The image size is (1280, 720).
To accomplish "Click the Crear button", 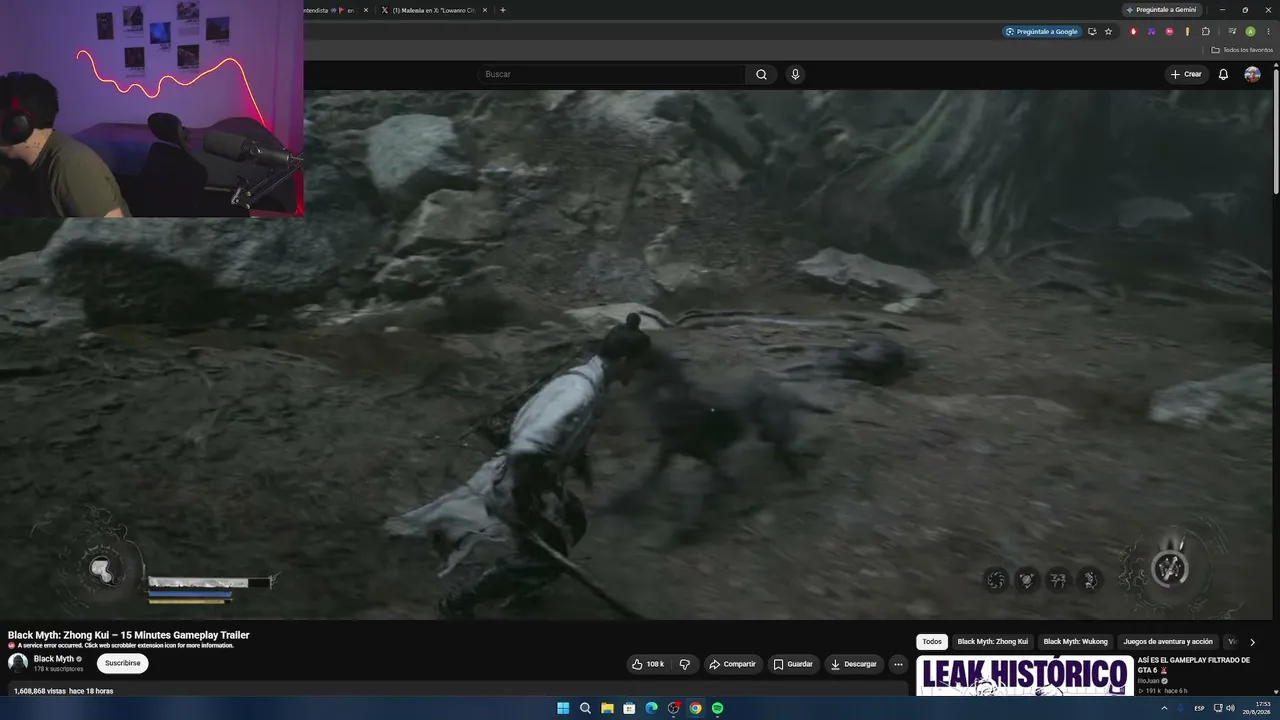I will point(1187,74).
